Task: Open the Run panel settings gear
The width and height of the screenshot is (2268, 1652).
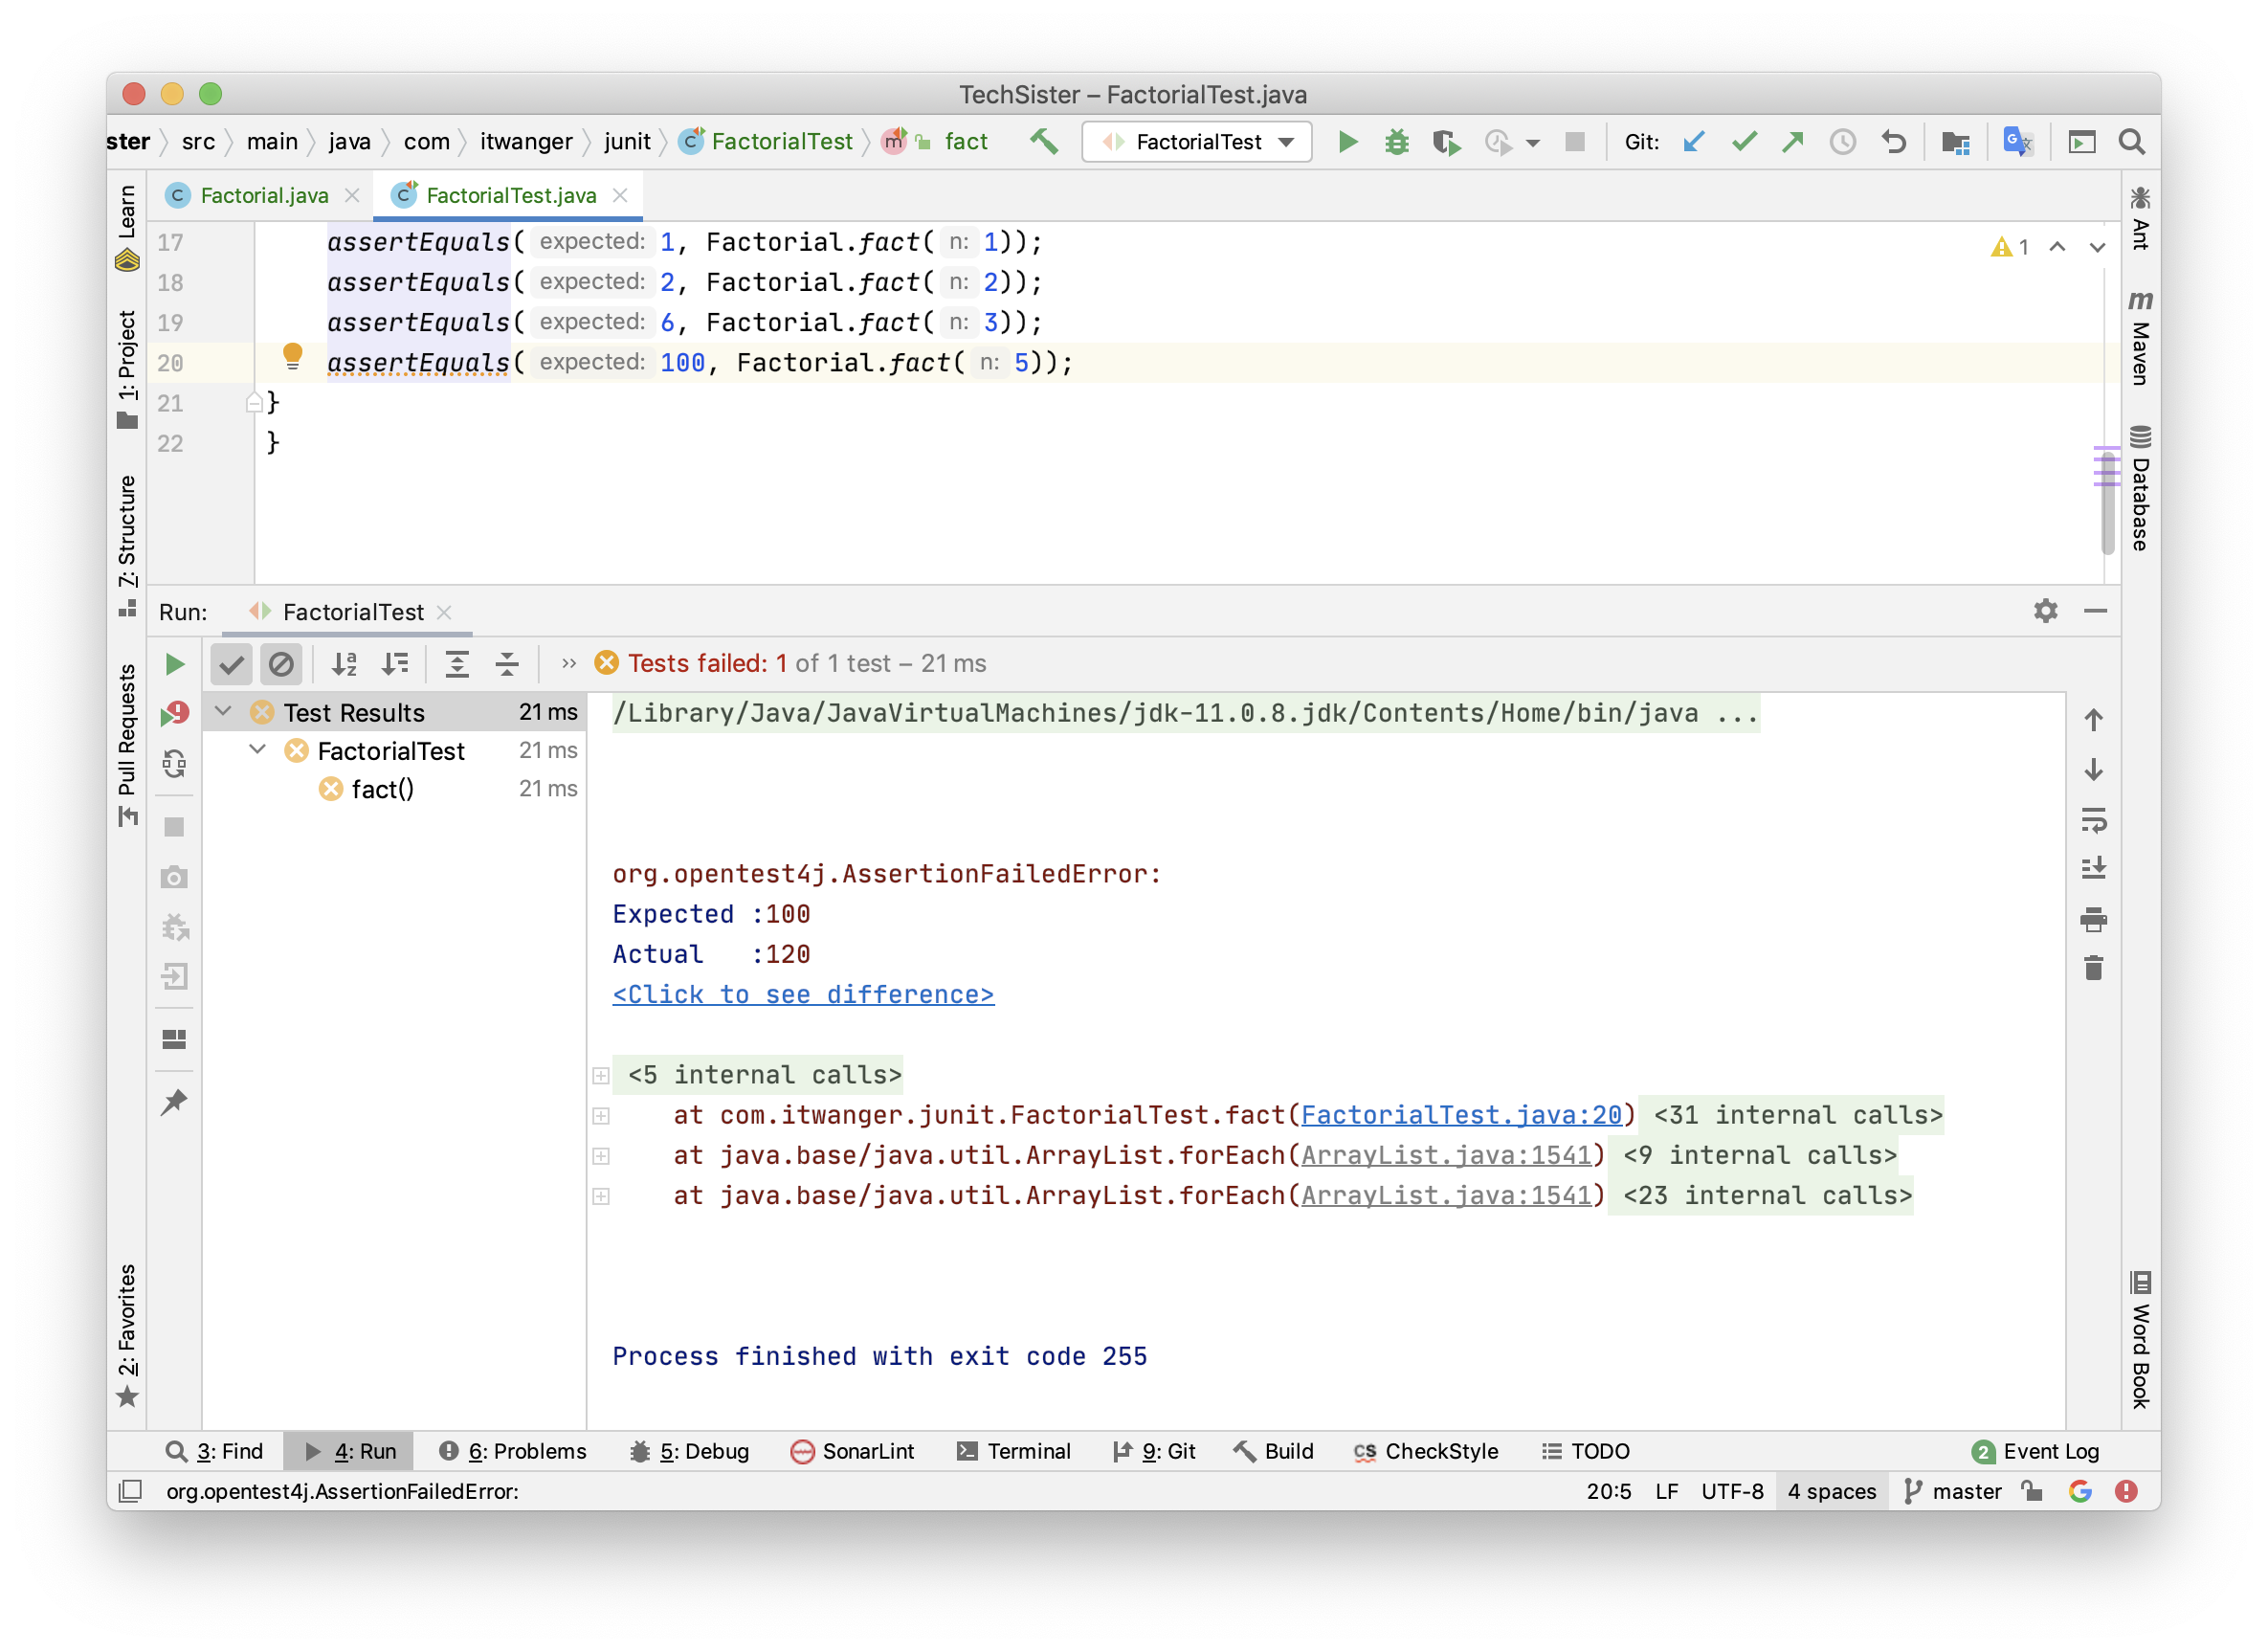Action: point(2045,611)
